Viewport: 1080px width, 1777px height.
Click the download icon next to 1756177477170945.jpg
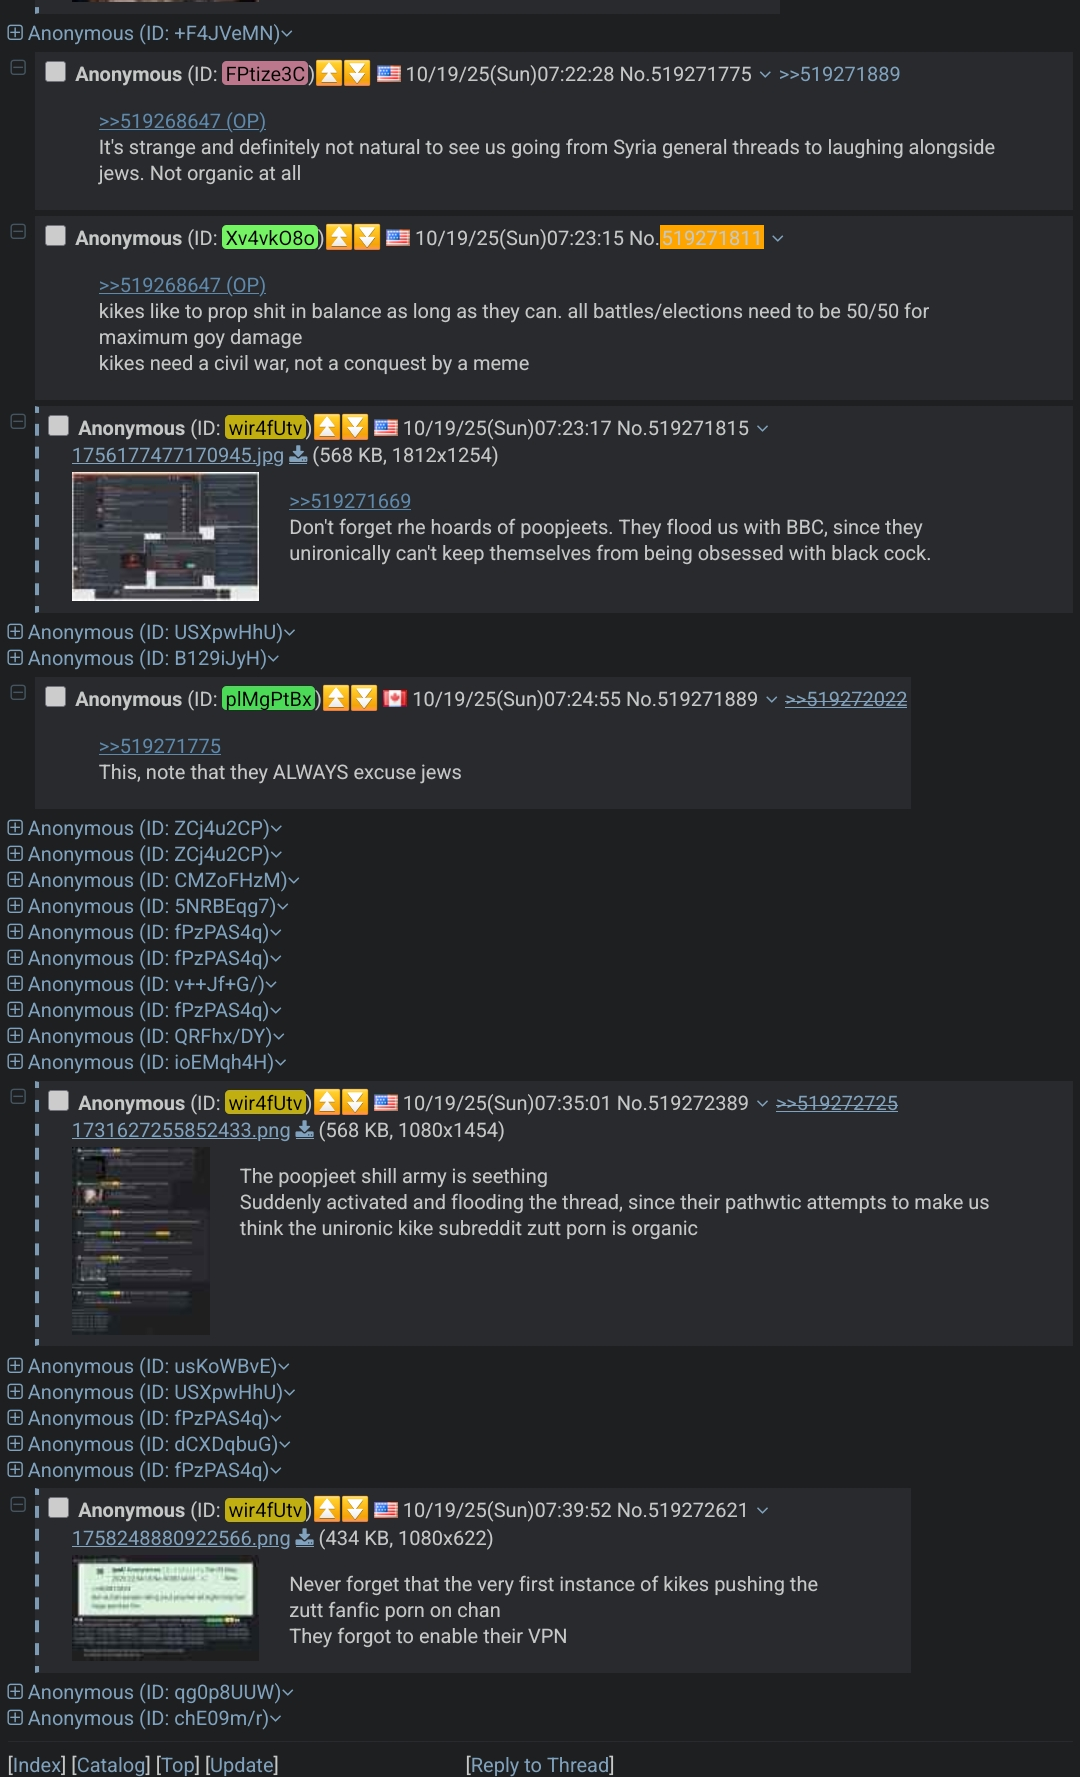298,455
